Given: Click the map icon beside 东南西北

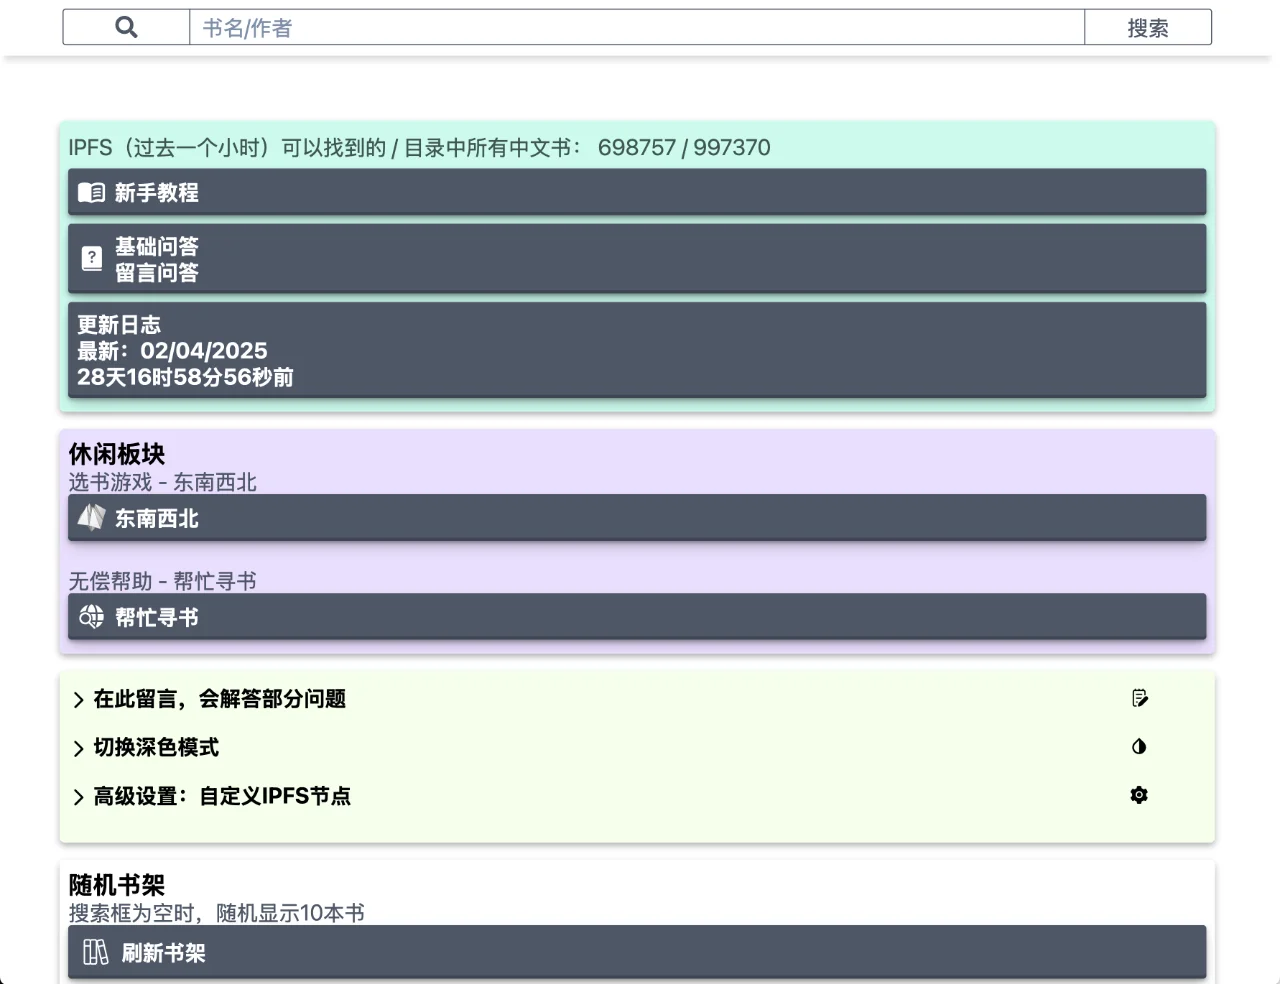Looking at the screenshot, I should pos(91,517).
